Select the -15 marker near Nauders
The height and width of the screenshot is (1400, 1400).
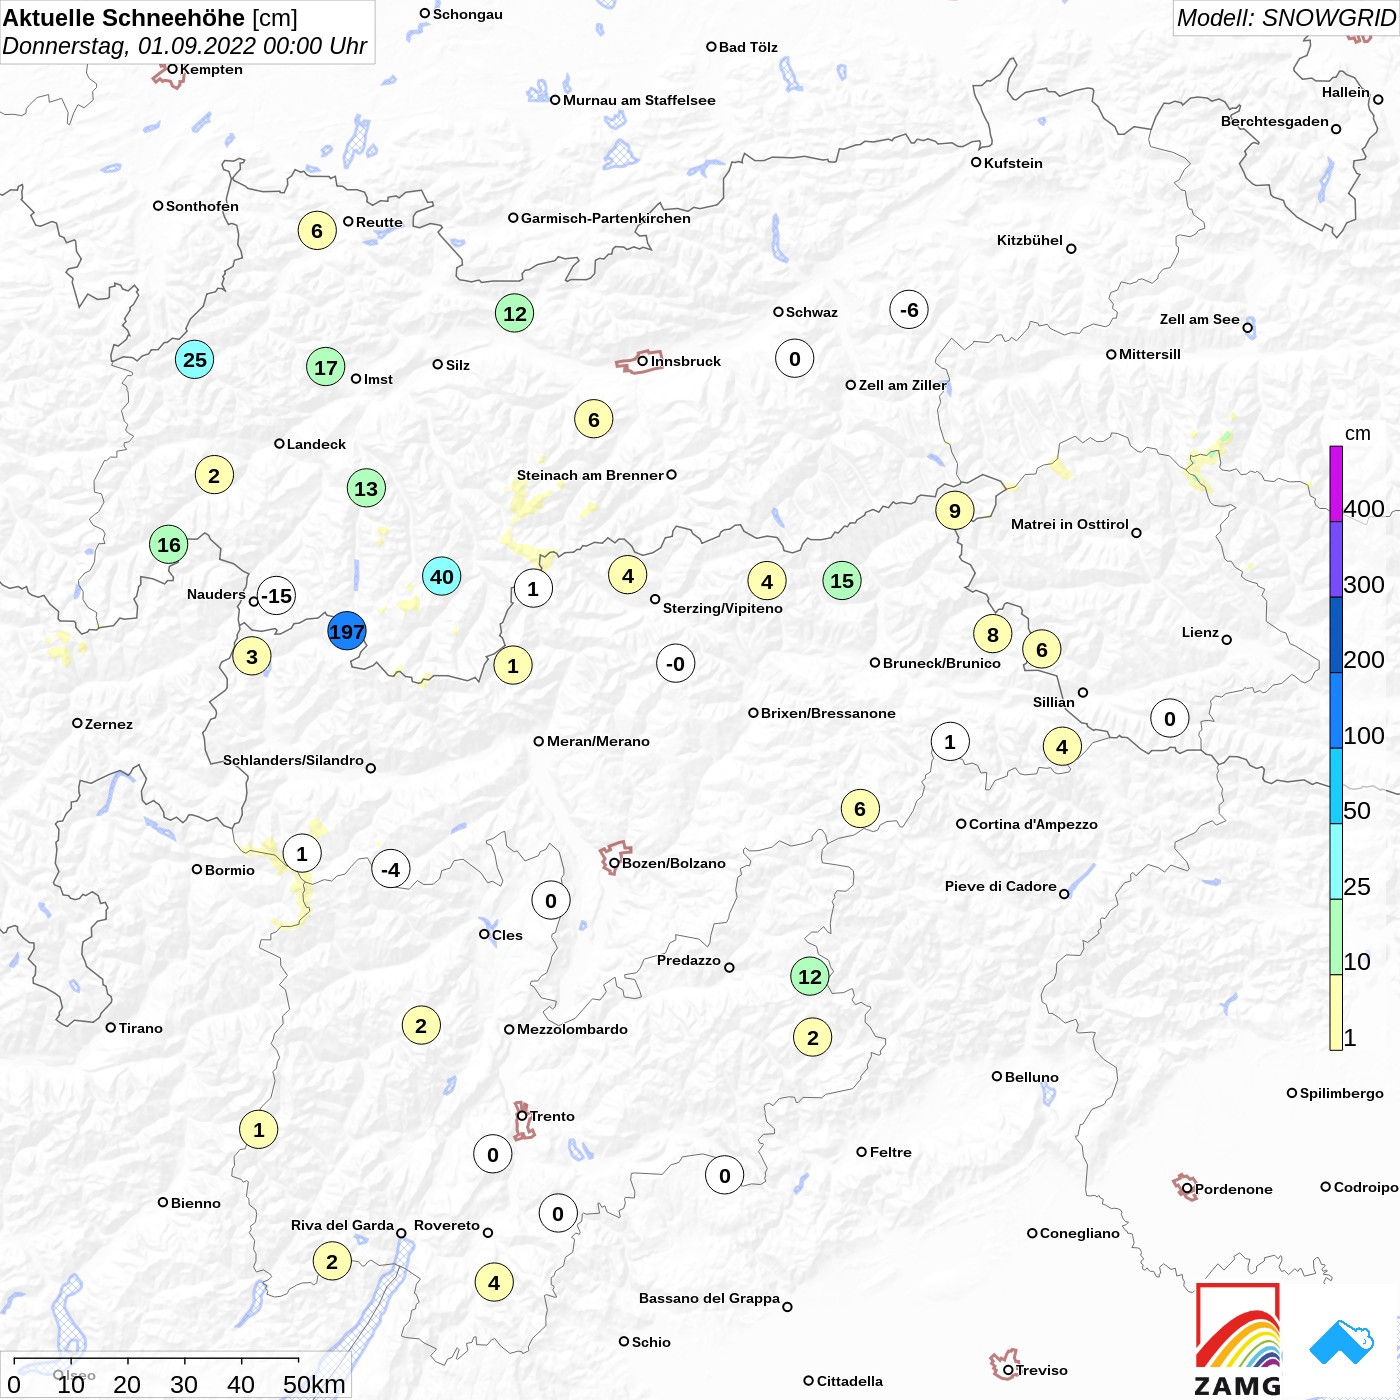coord(276,596)
